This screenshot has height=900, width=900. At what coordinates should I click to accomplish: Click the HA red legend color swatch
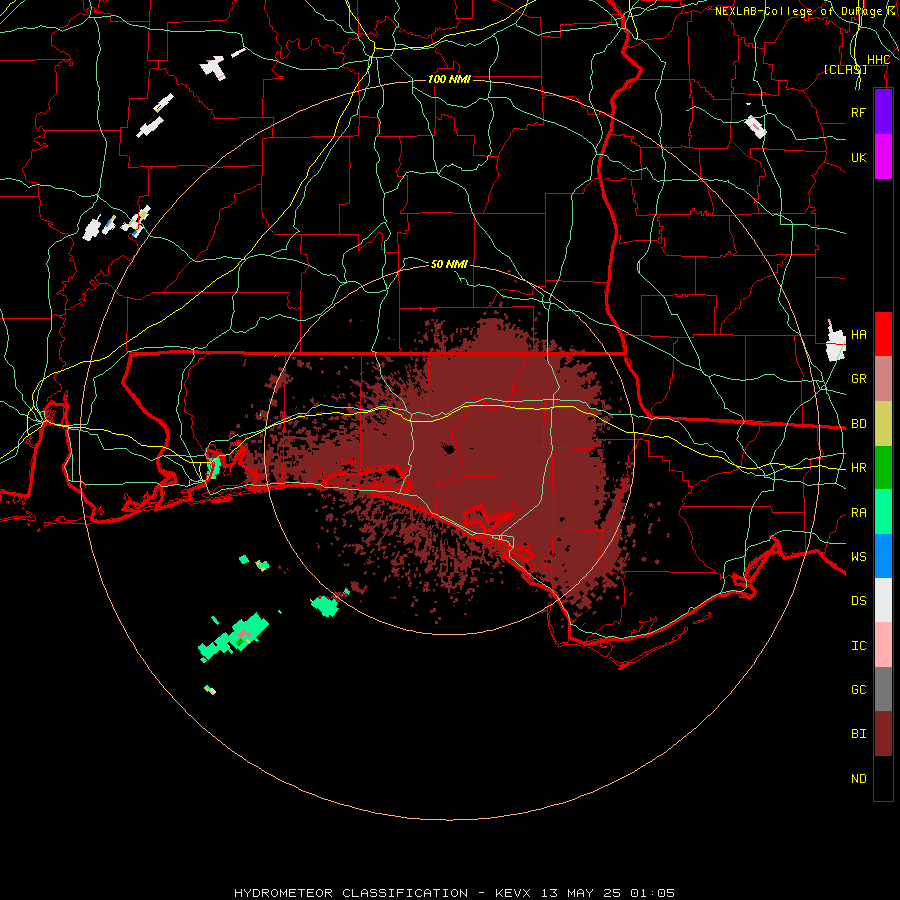[883, 334]
